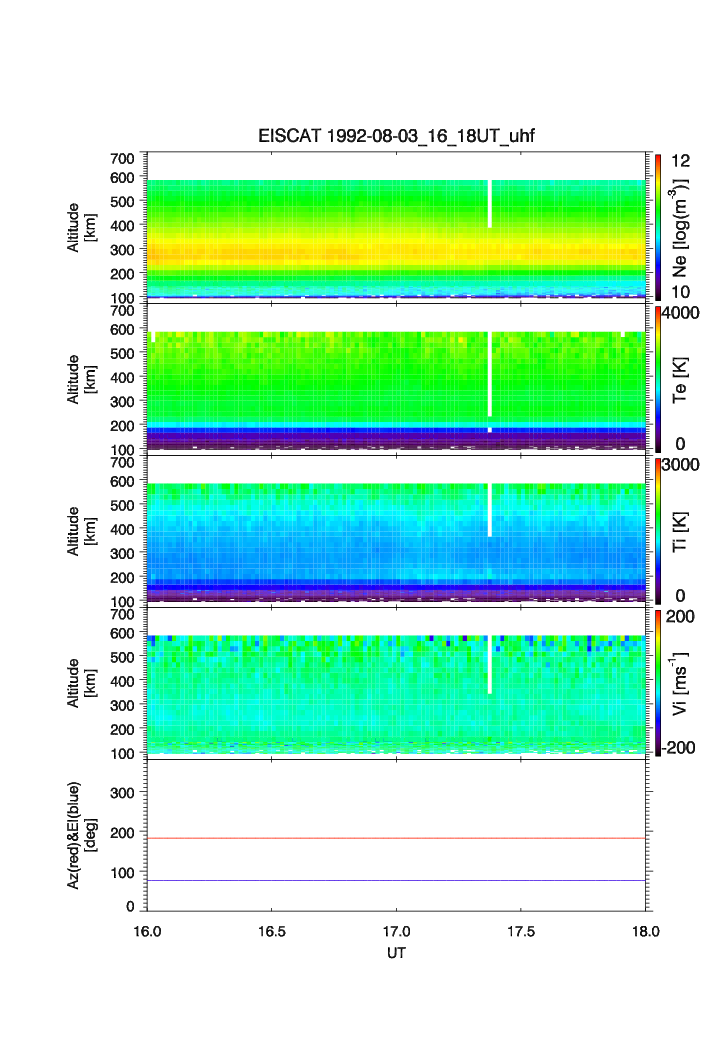Click the '18.0' tick label on the UT axis
The width and height of the screenshot is (708, 1063).
pyautogui.click(x=646, y=931)
